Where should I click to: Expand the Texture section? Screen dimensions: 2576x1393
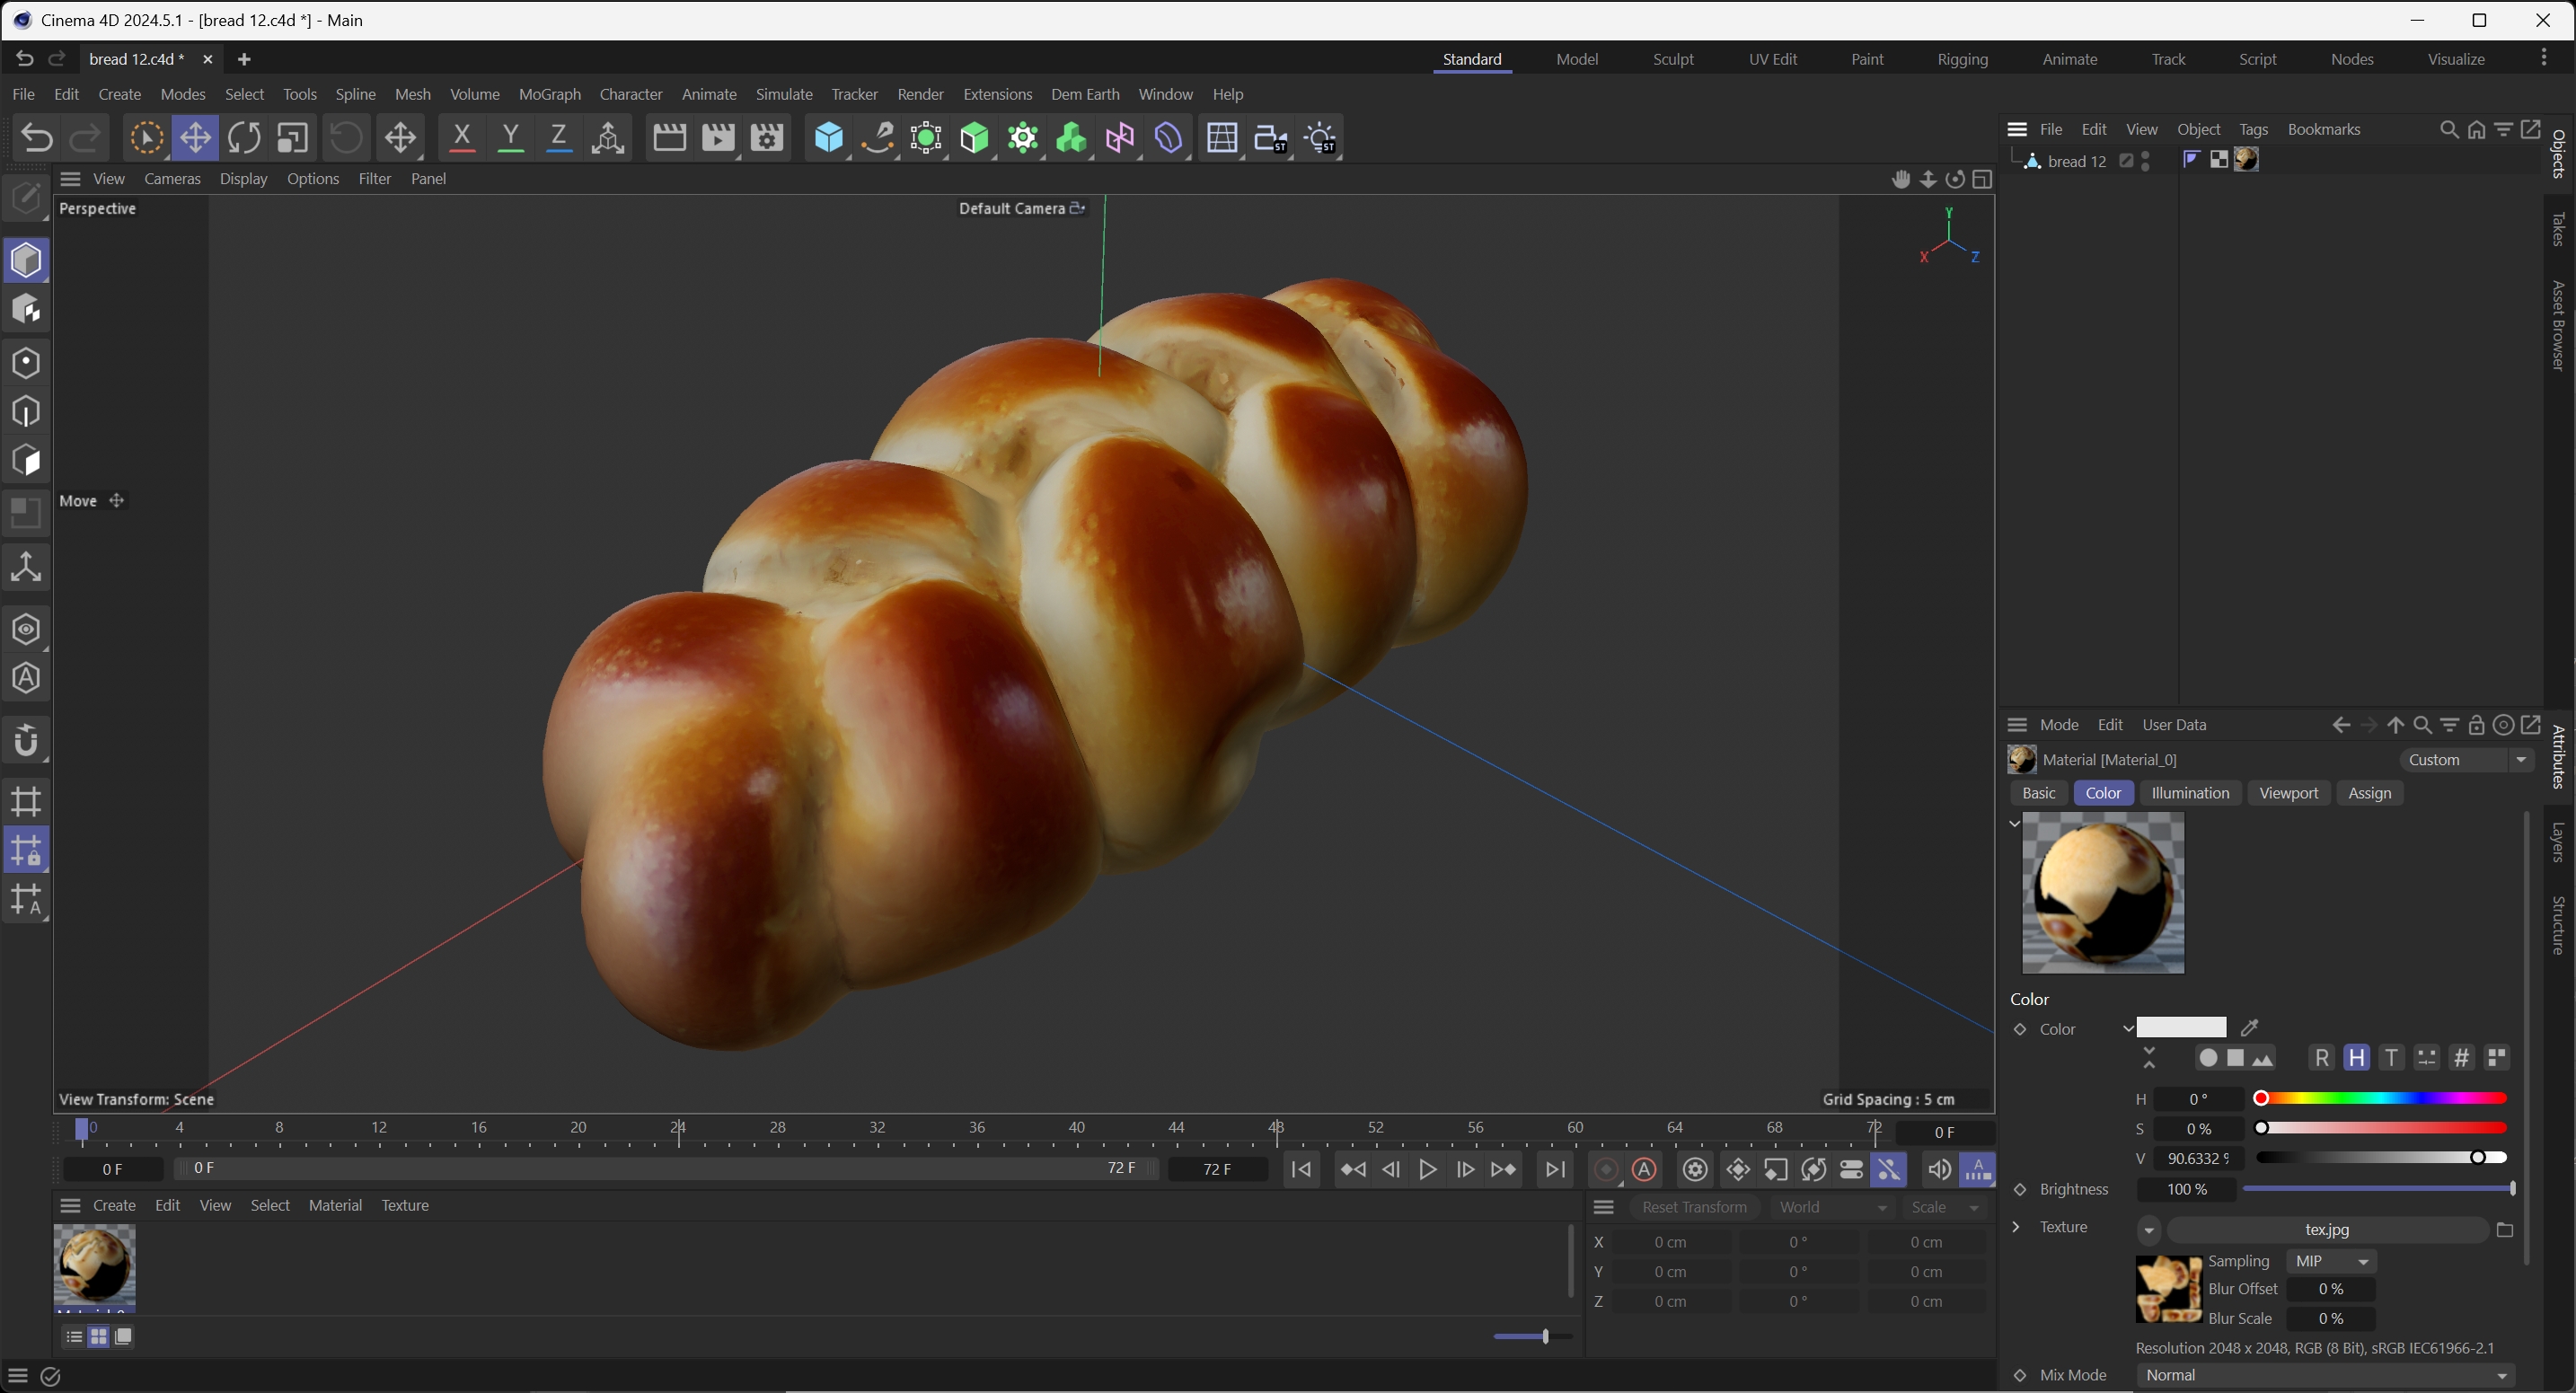2016,1227
